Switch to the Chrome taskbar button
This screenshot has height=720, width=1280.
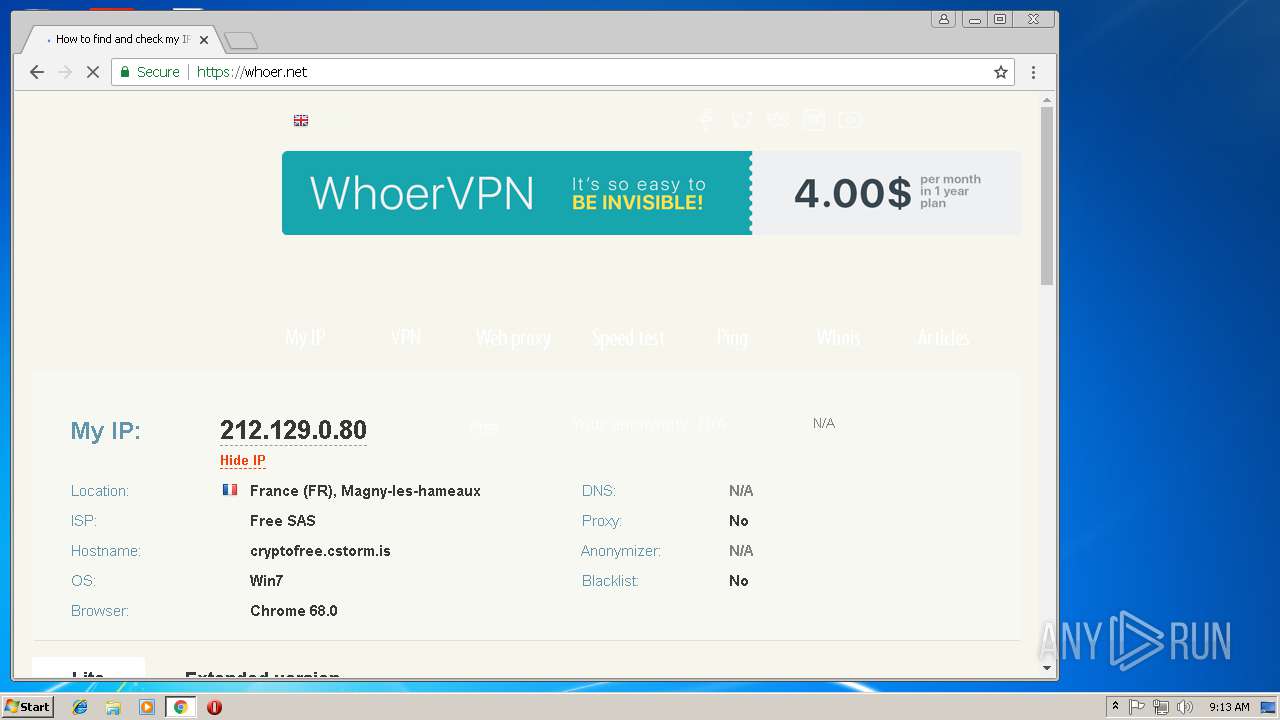click(x=180, y=707)
